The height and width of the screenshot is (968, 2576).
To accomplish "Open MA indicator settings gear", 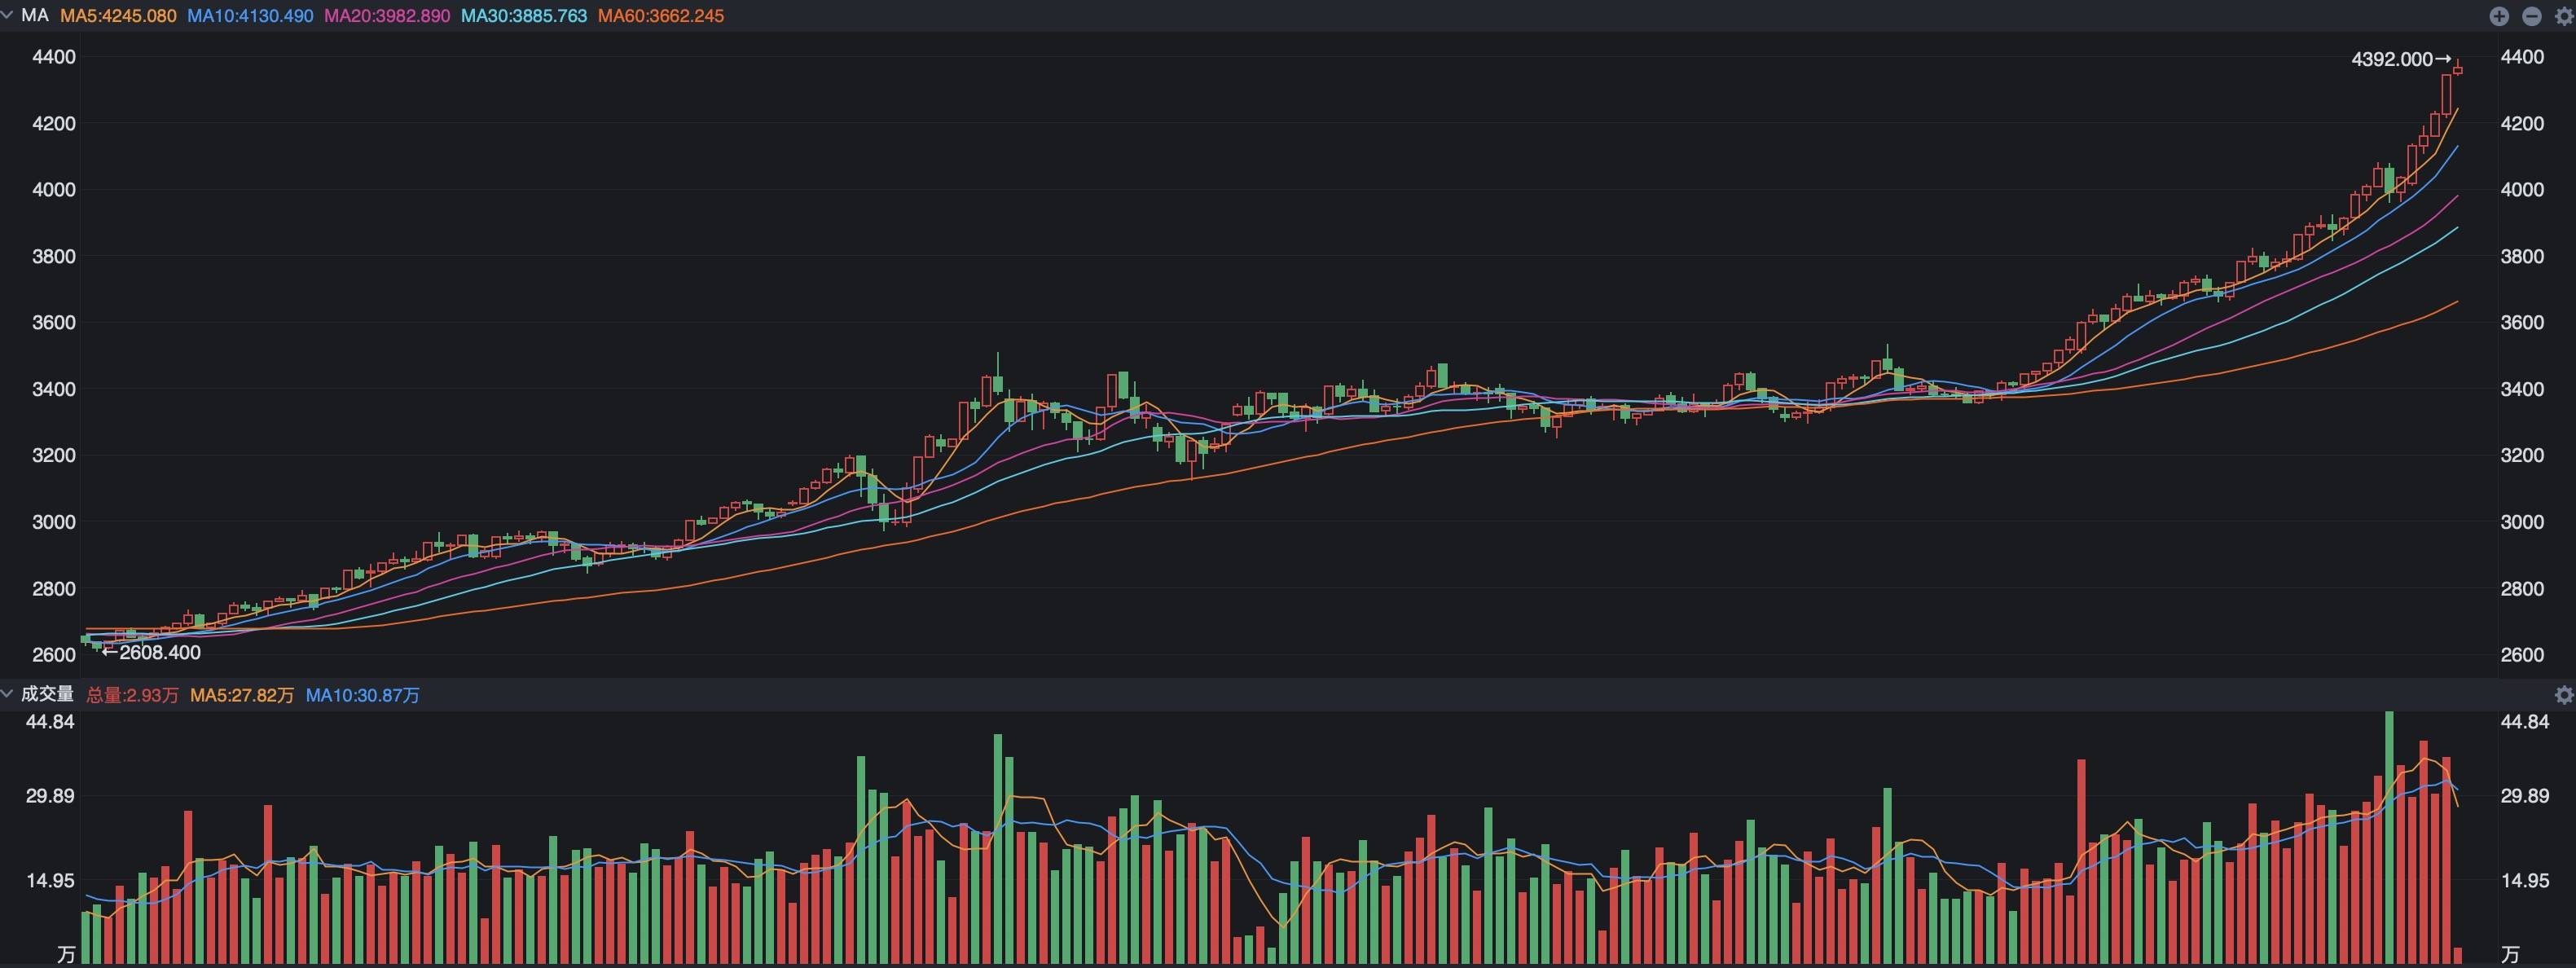I will point(2563,16).
